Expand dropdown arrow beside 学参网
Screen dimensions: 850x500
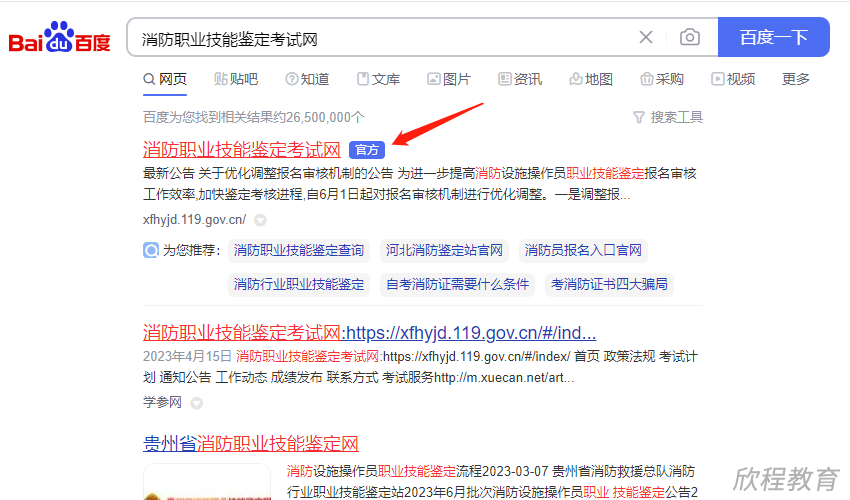(x=196, y=403)
